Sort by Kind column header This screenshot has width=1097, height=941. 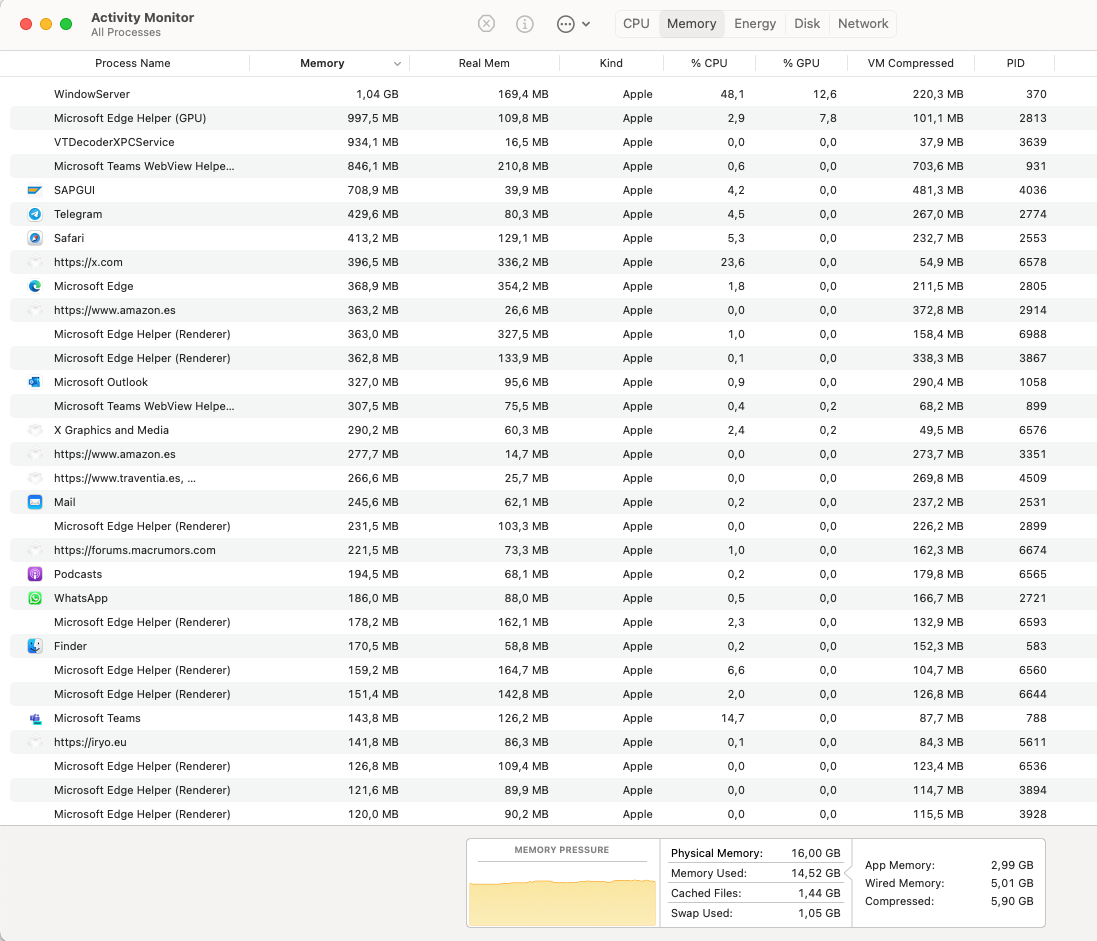point(611,63)
